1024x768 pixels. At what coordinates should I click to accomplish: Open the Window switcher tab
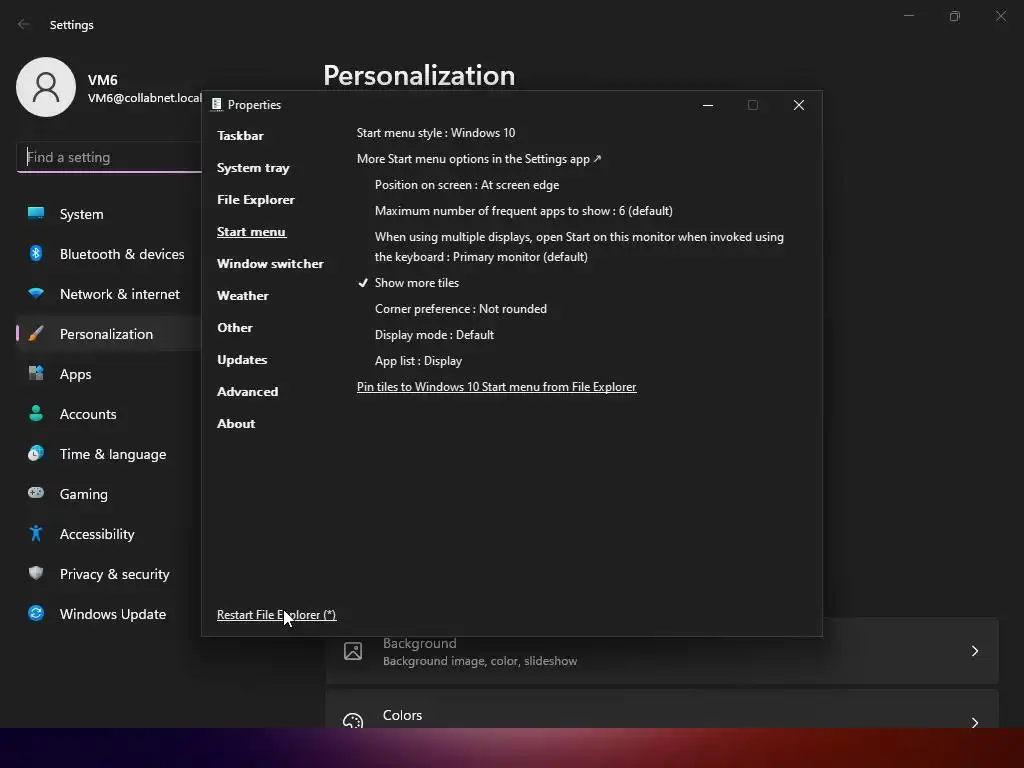pos(270,264)
